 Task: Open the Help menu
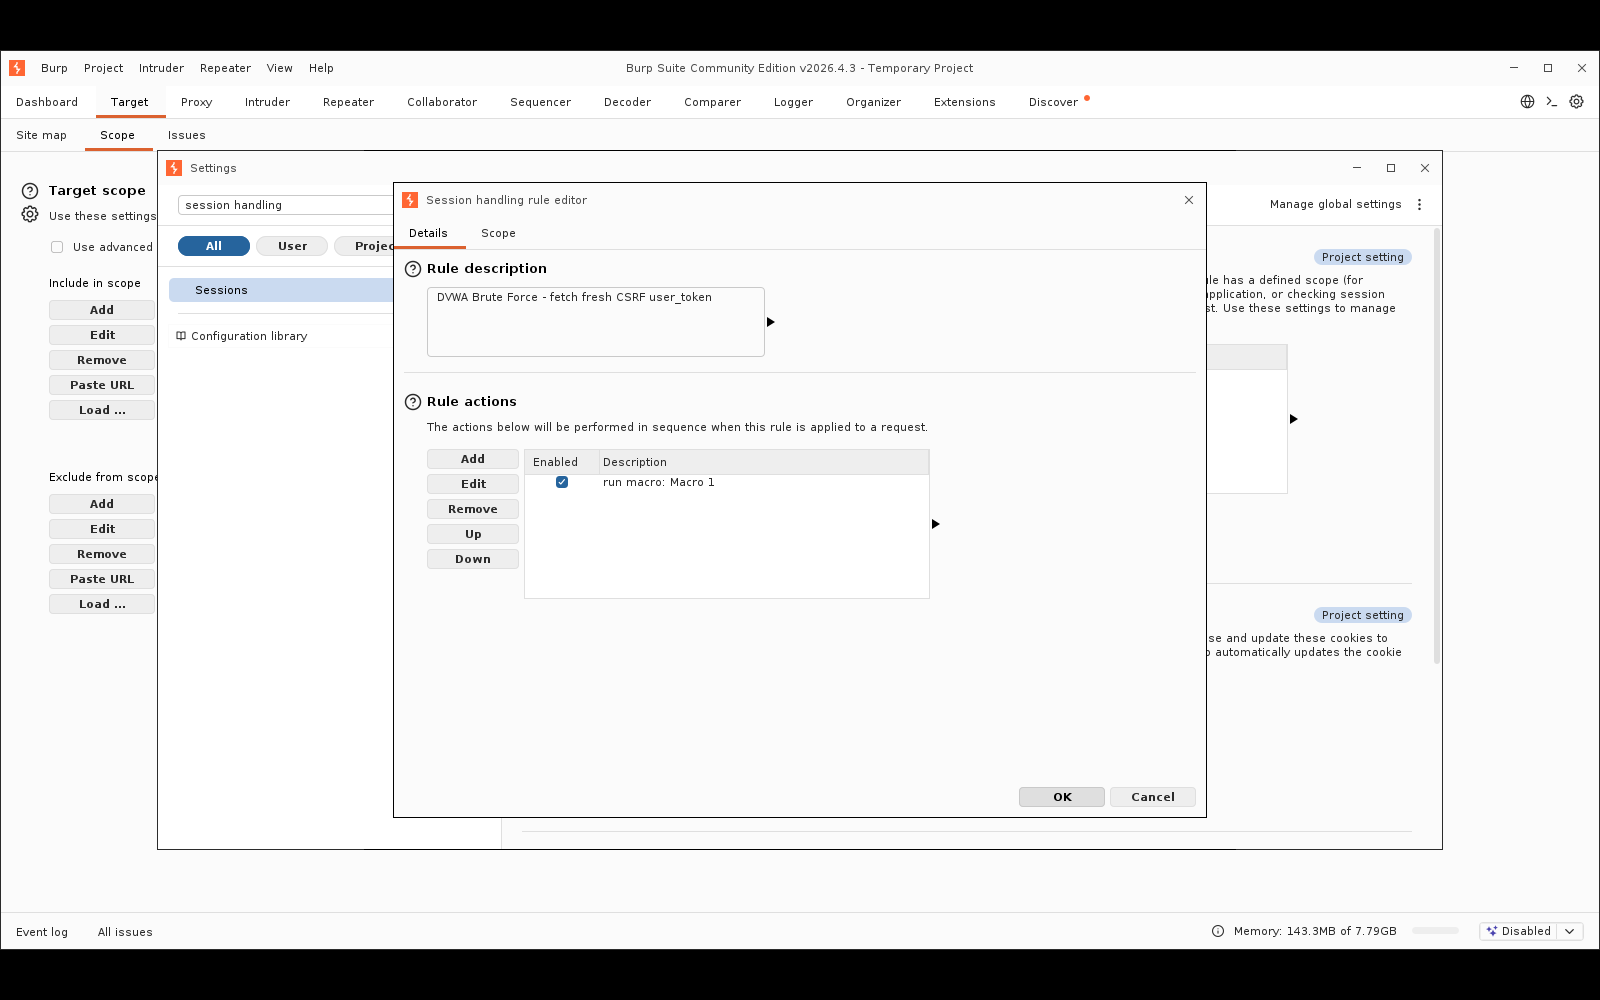coord(321,68)
